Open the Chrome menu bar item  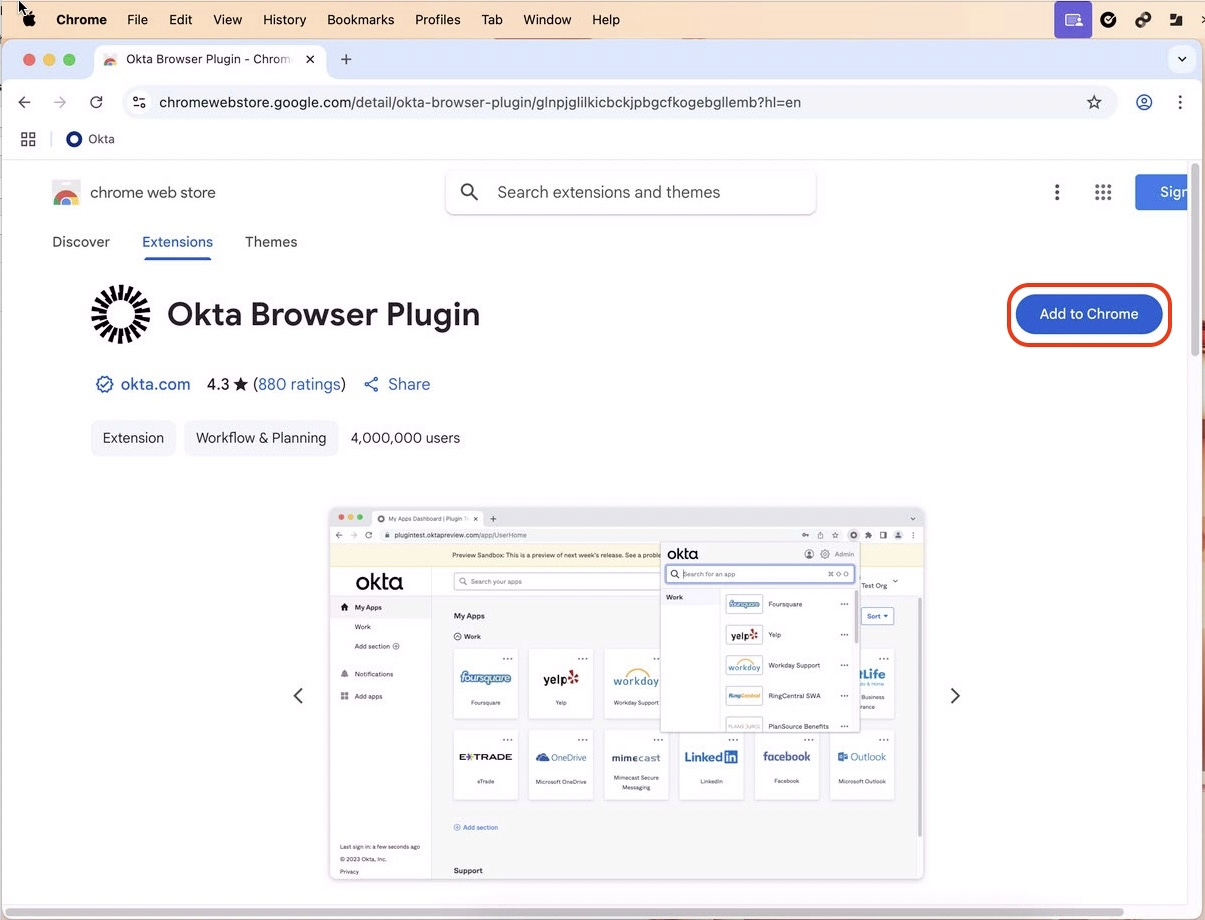click(x=81, y=19)
